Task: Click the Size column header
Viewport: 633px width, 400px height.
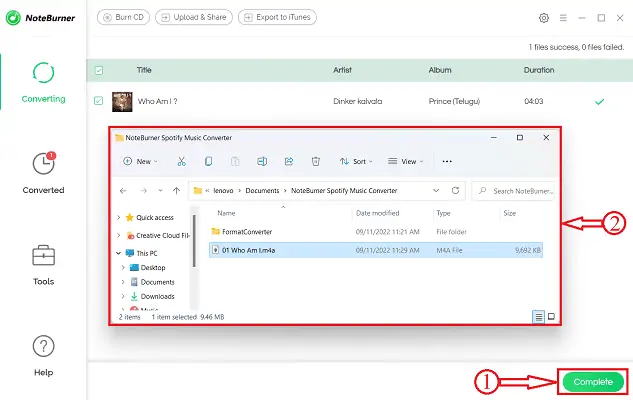Action: click(509, 213)
